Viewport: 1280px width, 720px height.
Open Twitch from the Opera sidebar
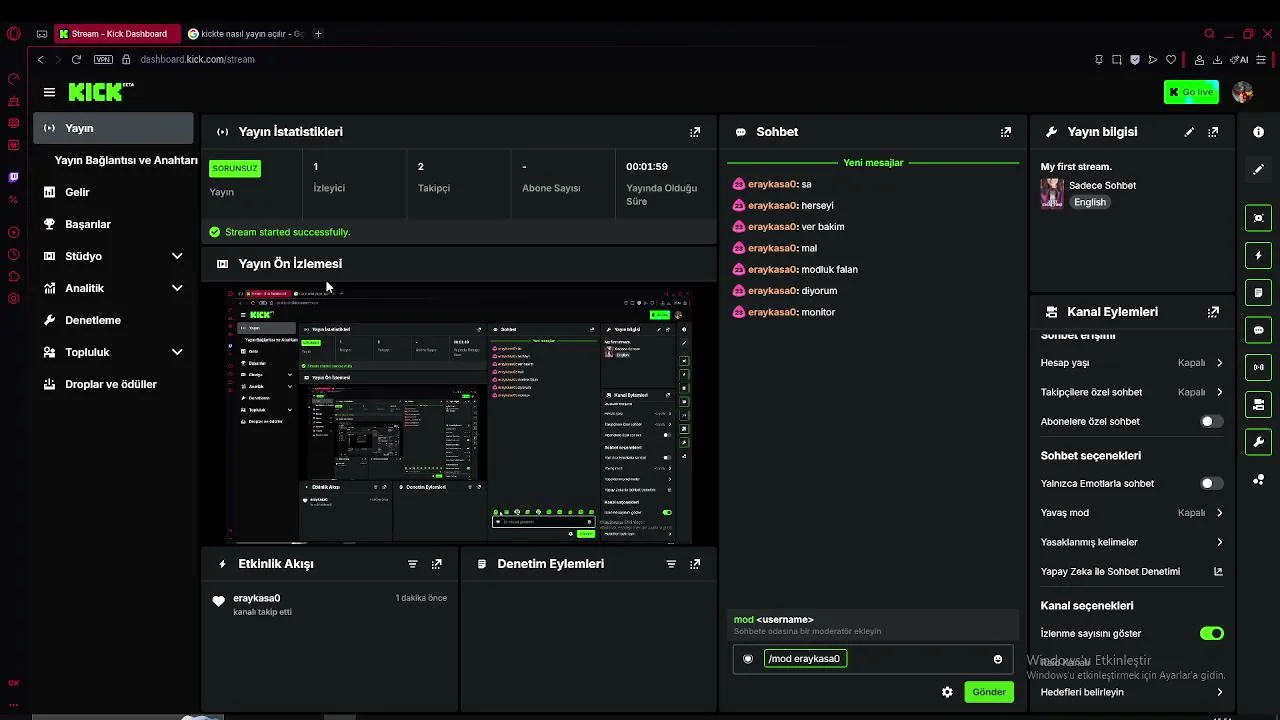(13, 177)
